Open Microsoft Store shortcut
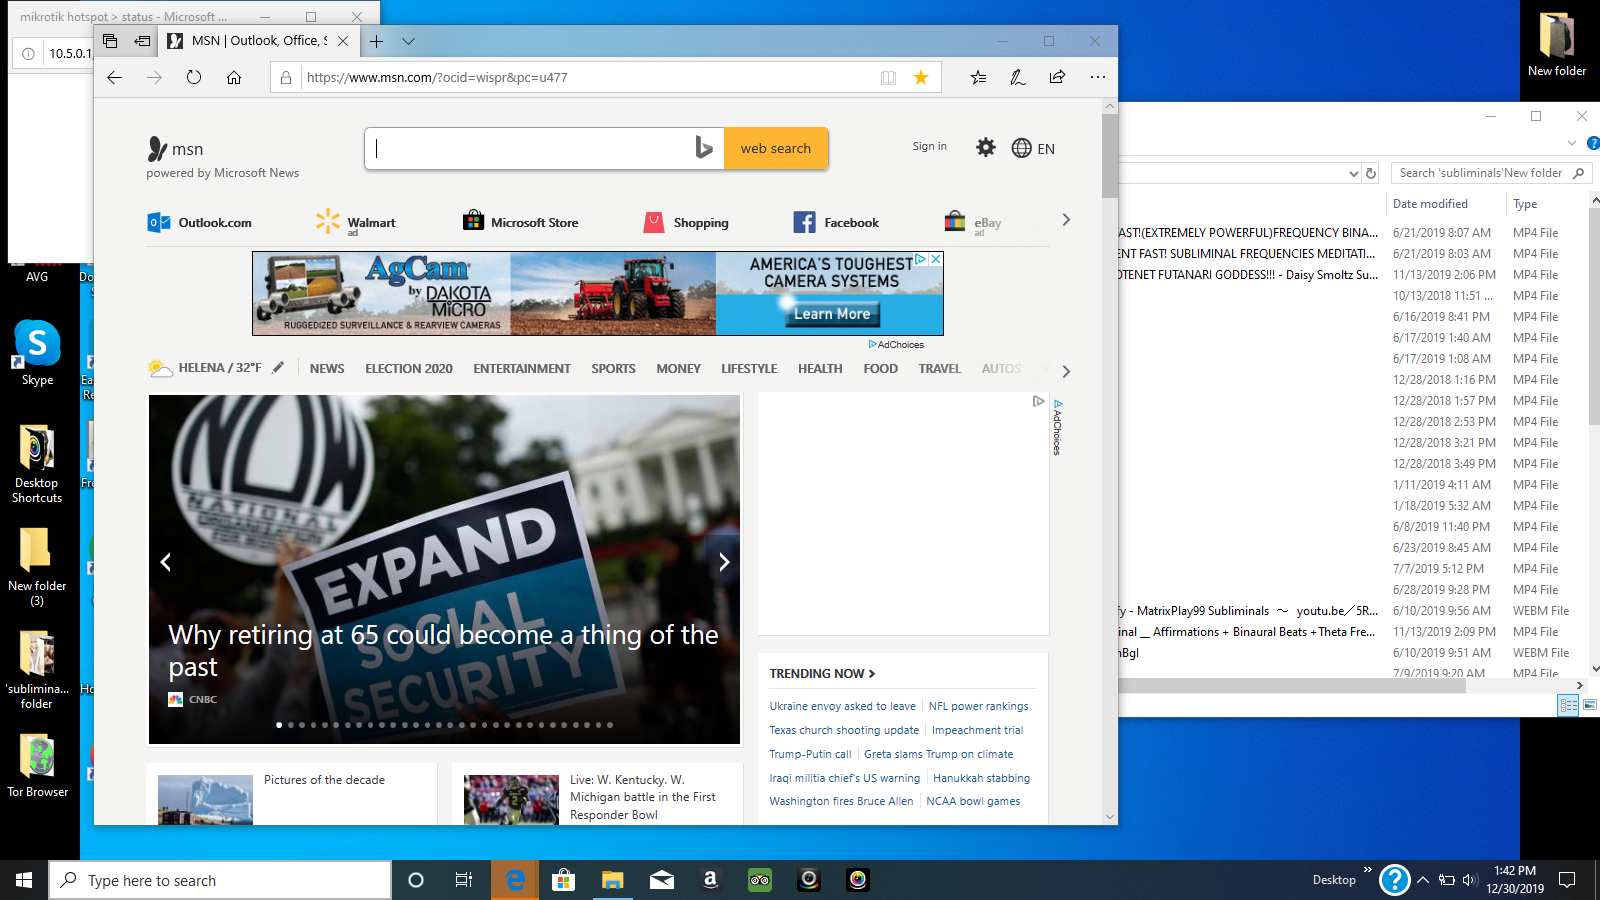The height and width of the screenshot is (900, 1600). click(x=521, y=222)
